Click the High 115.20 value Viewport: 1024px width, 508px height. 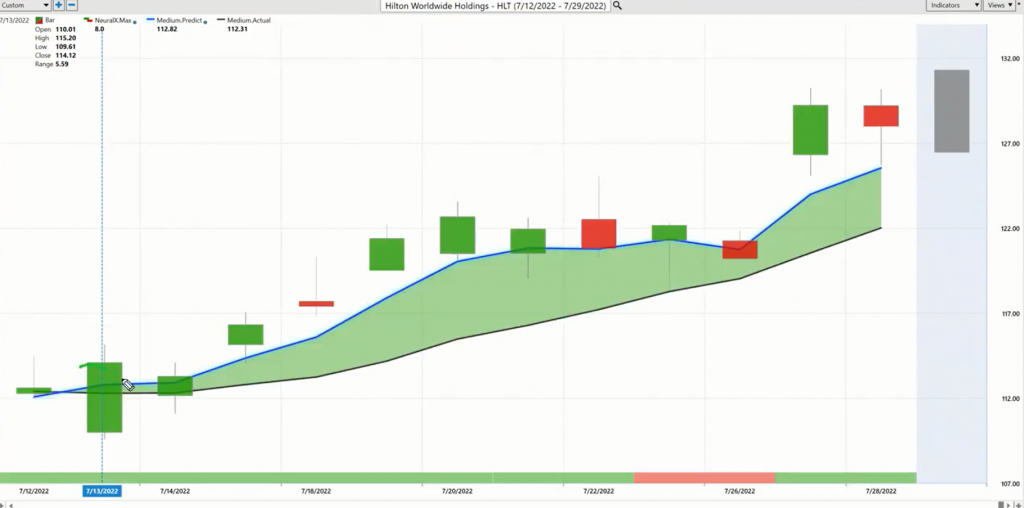coord(66,38)
